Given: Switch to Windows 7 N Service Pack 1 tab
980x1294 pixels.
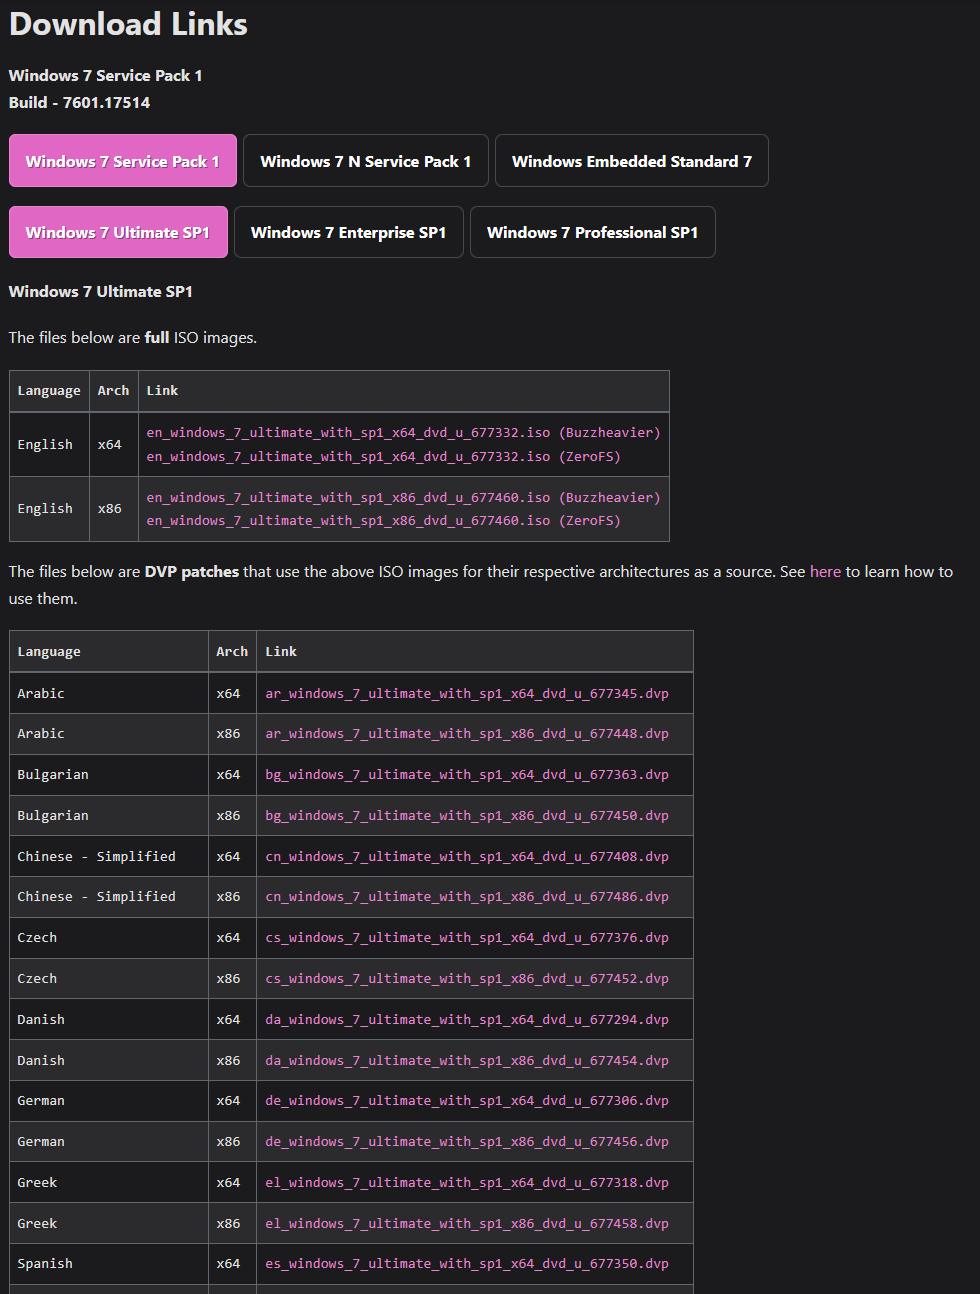Looking at the screenshot, I should [x=366, y=161].
